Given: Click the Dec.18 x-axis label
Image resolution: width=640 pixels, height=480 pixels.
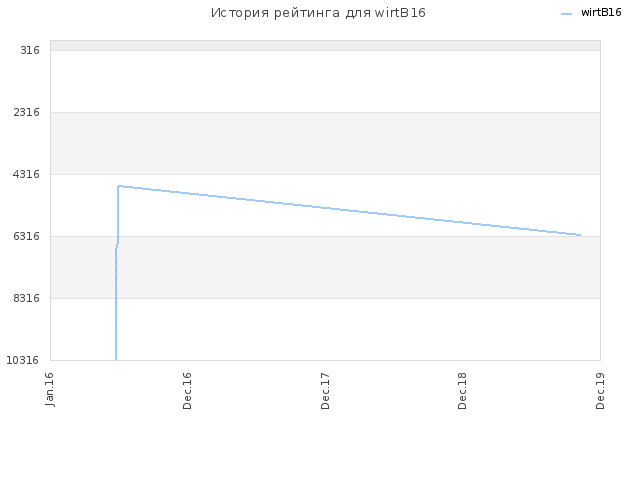Looking at the screenshot, I should 462,391.
